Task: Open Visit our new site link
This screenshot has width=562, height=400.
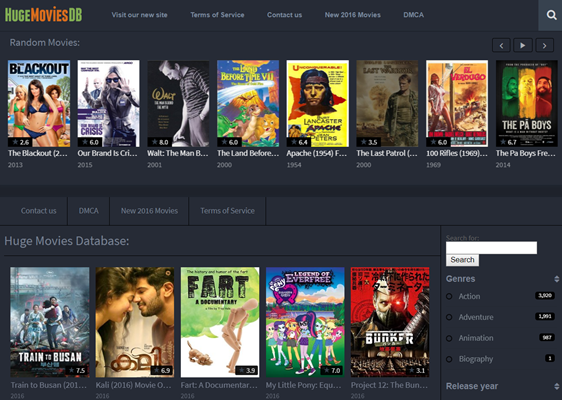Action: 139,15
